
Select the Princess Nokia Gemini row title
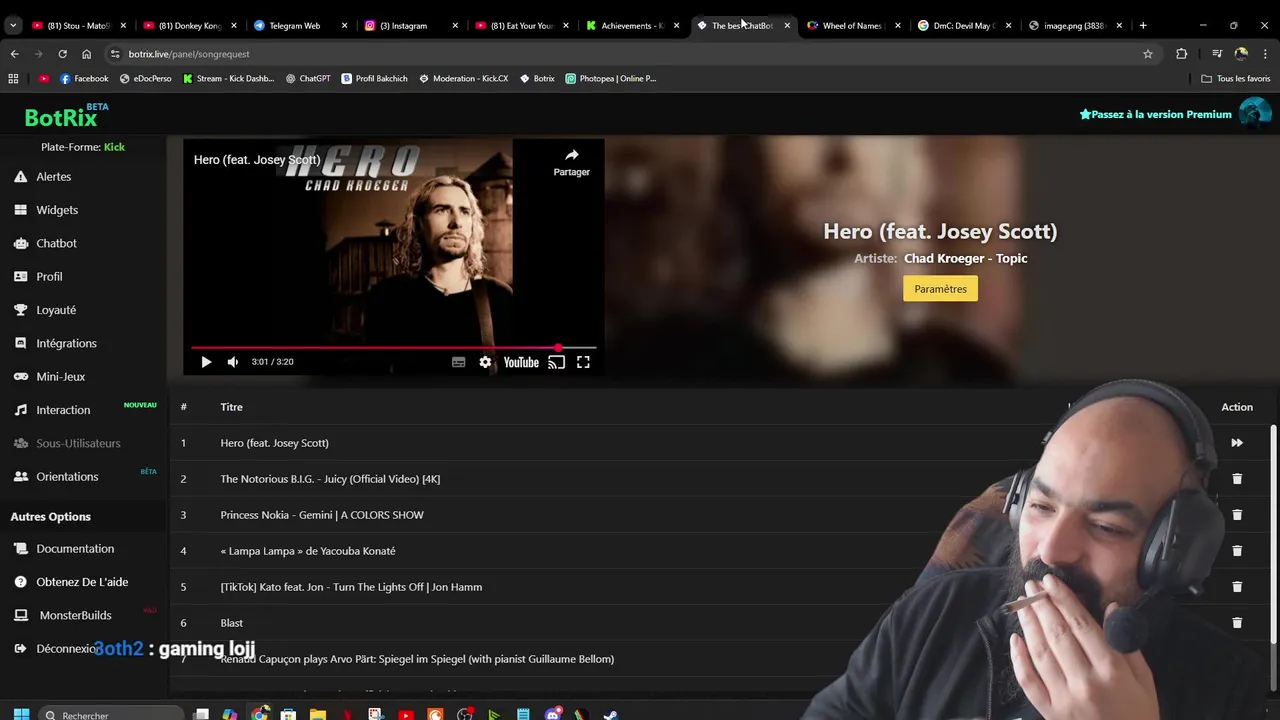[322, 515]
